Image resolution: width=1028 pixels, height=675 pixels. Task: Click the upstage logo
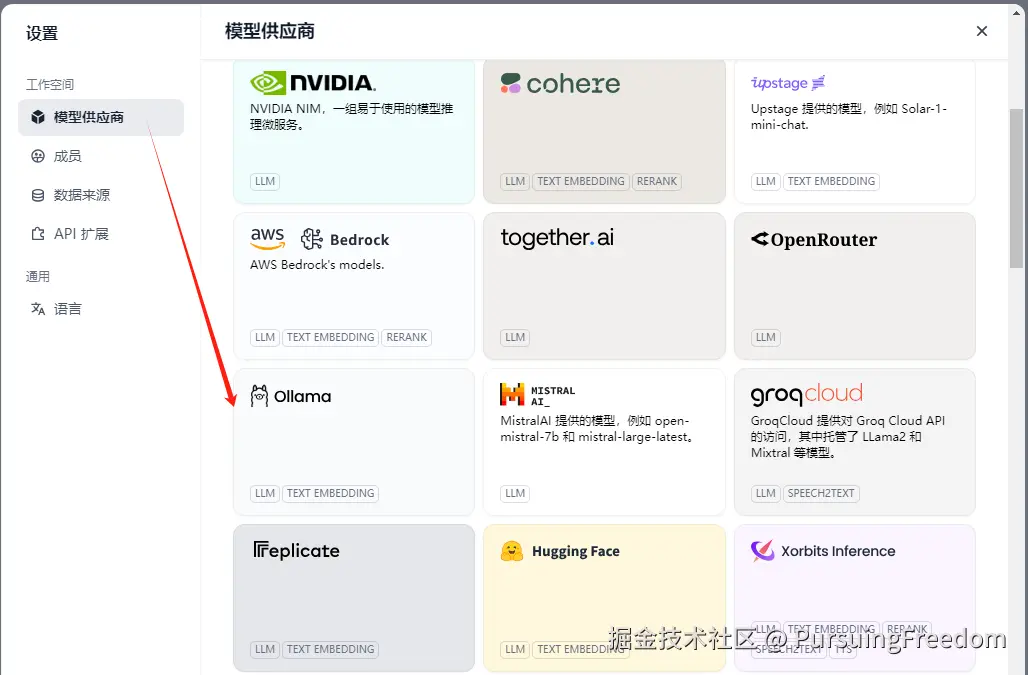[787, 83]
